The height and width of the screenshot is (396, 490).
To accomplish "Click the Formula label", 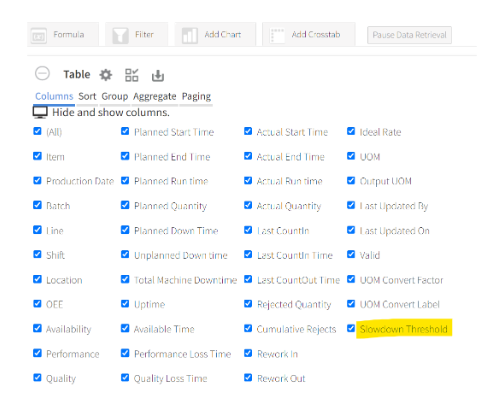I will click(x=69, y=35).
